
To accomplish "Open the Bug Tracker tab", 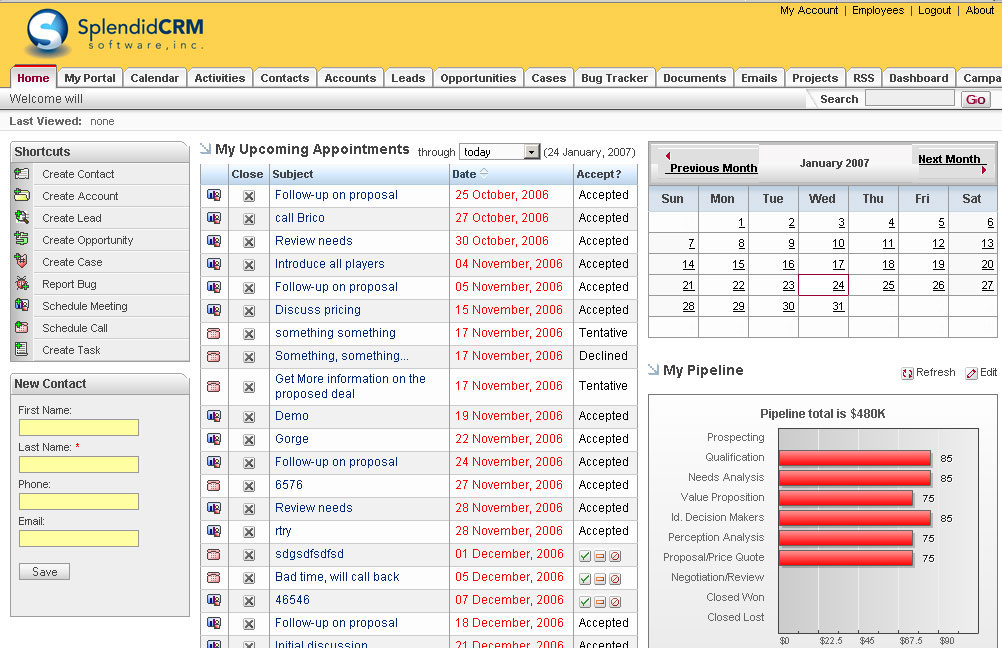I will pos(614,78).
